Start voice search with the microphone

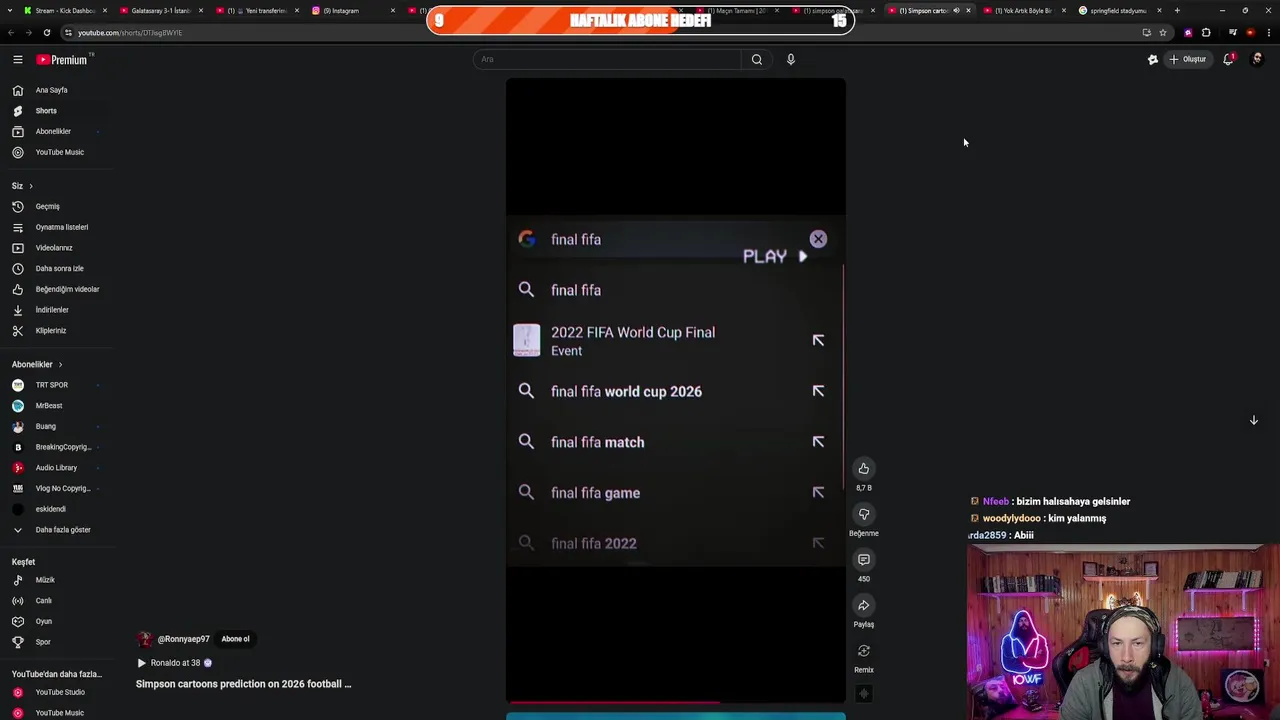click(x=791, y=59)
